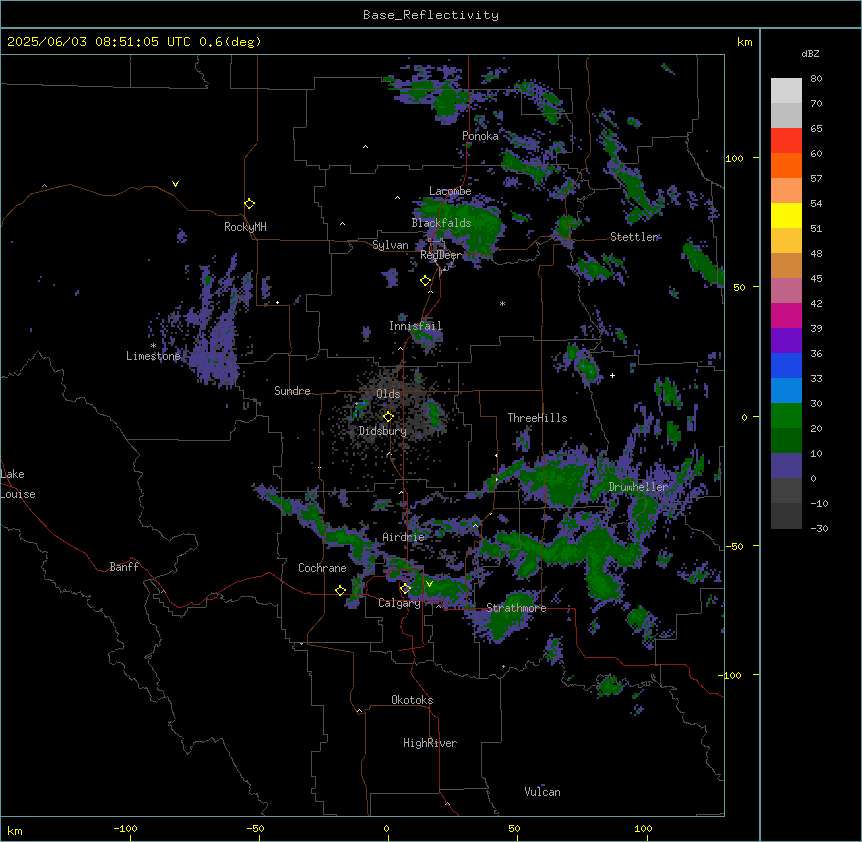Click the yellow diamond marker above RockyMH
Viewport: 862px width, 842px height.
[249, 204]
